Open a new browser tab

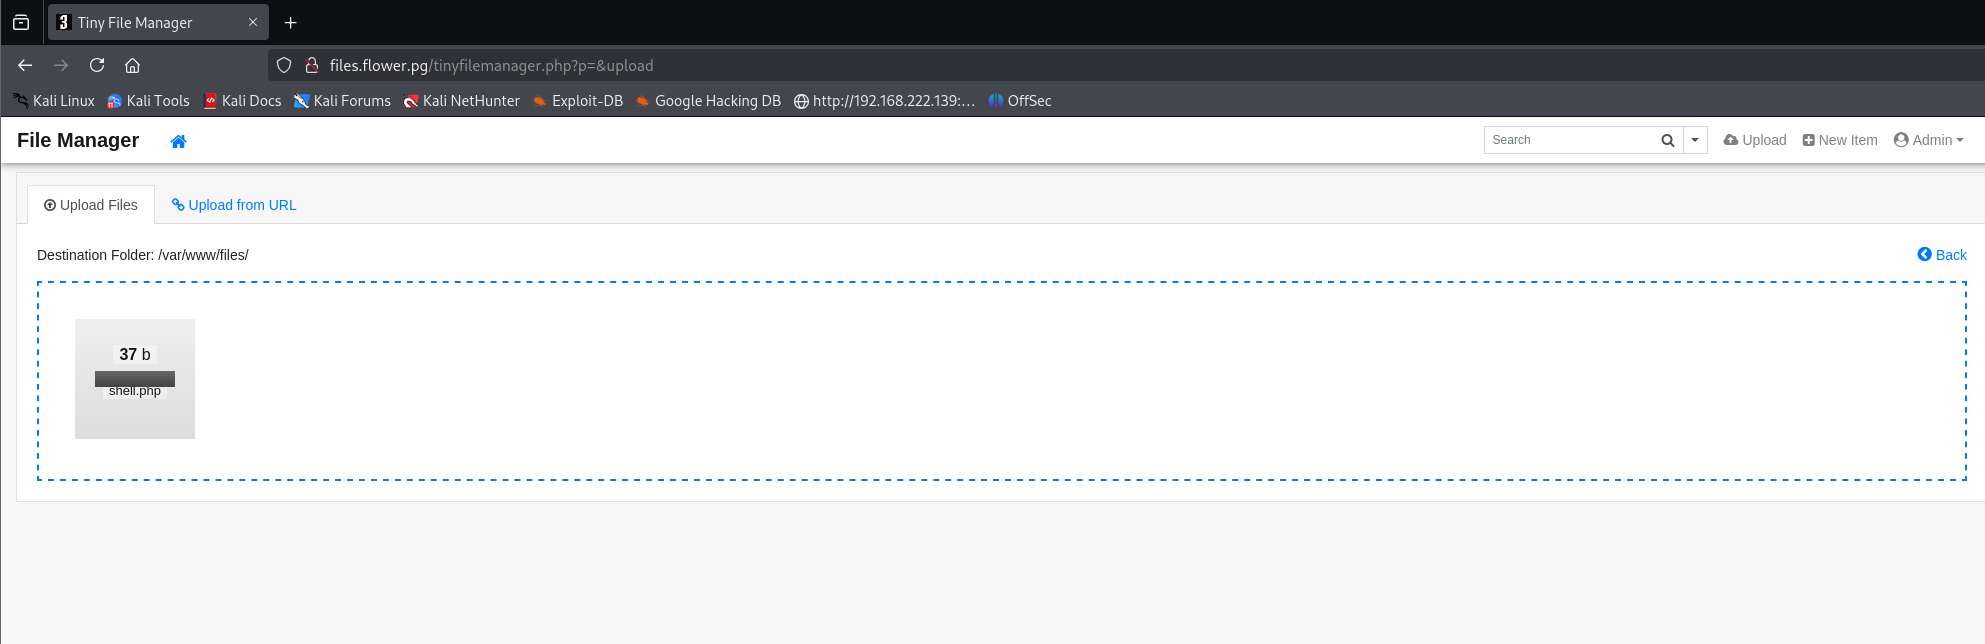coord(290,22)
